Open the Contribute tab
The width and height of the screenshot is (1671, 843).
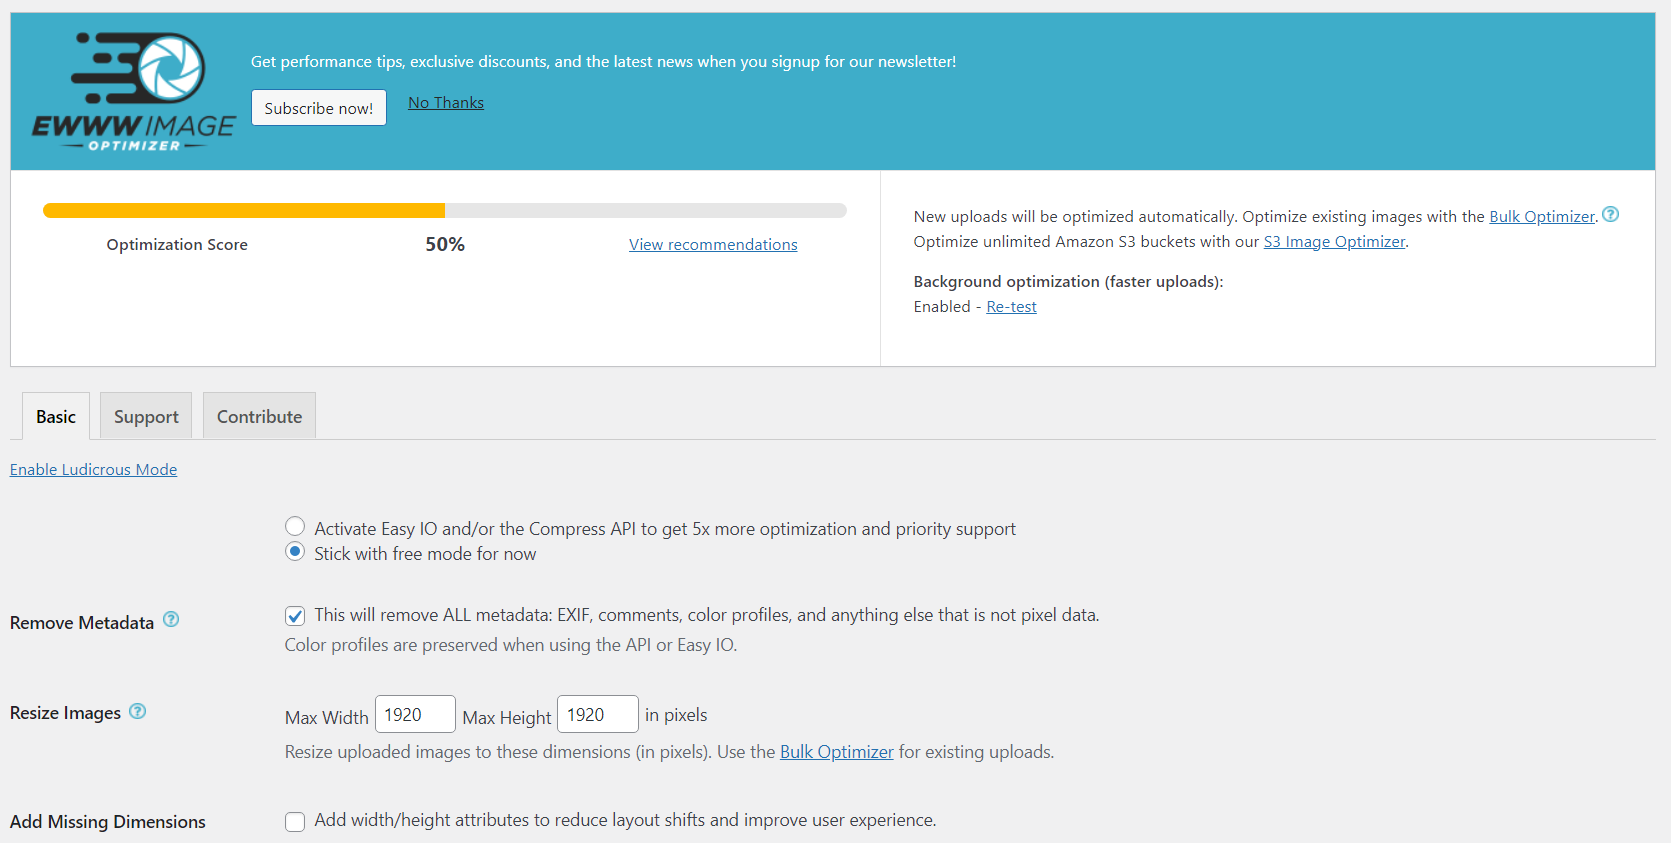coord(259,417)
